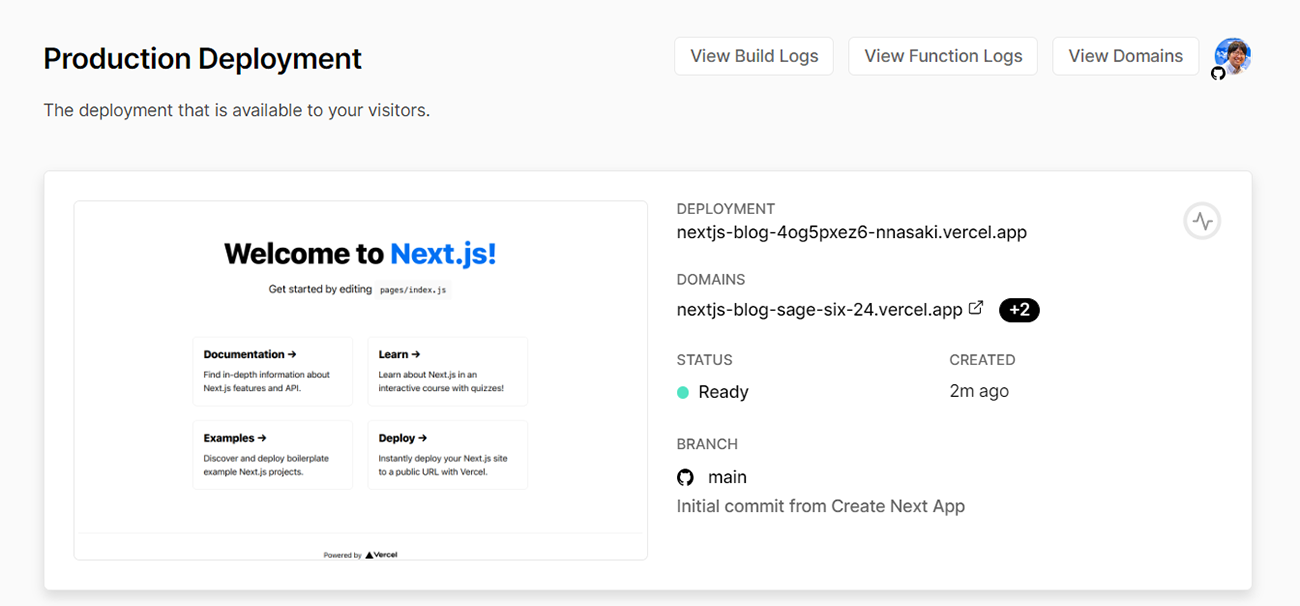Click the Production Deployment heading
The height and width of the screenshot is (606, 1300).
coord(203,59)
